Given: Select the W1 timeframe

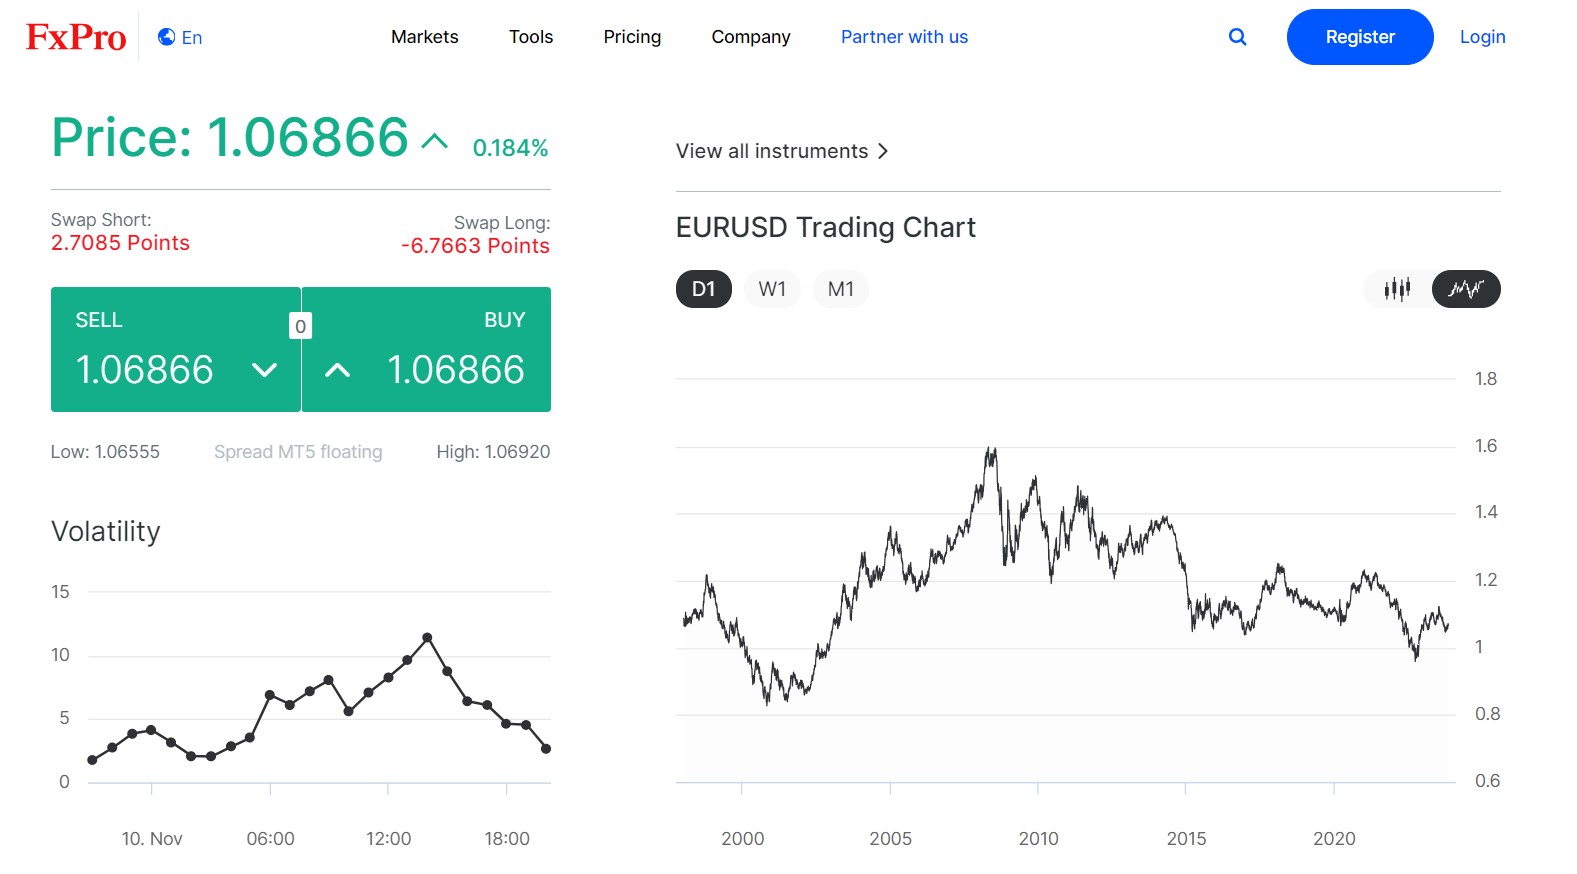Looking at the screenshot, I should (771, 288).
